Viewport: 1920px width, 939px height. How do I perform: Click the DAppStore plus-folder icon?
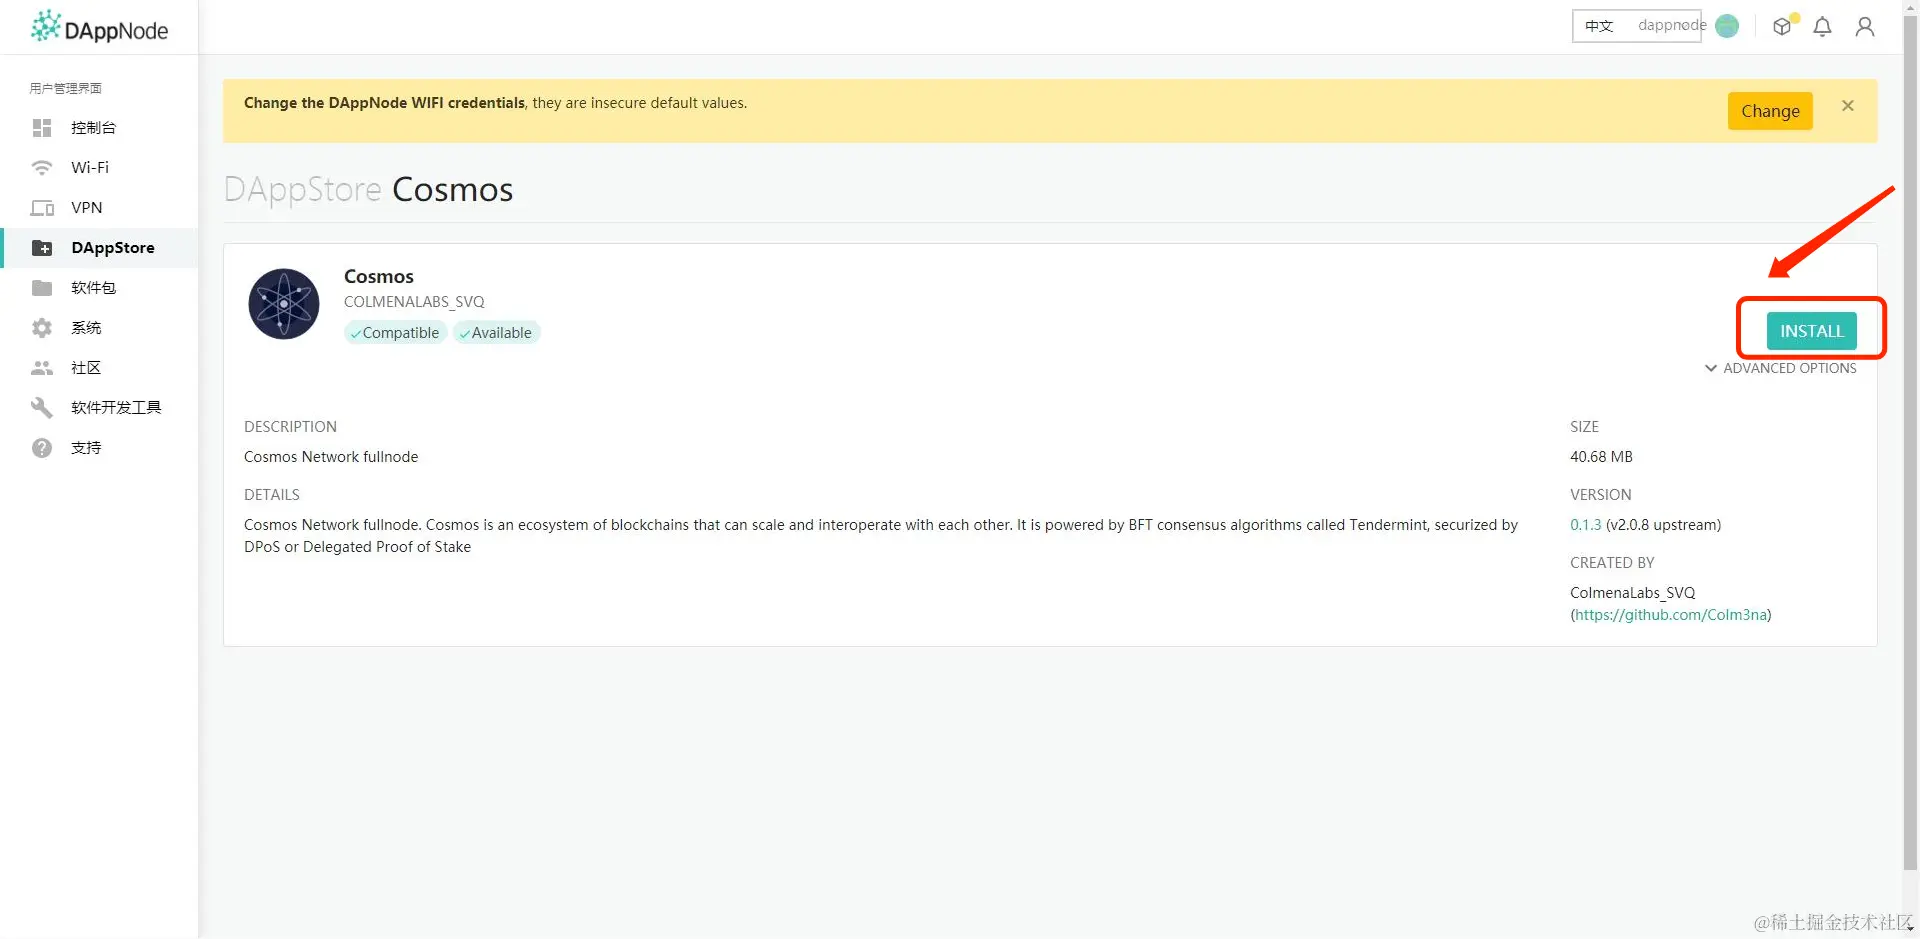(x=42, y=248)
